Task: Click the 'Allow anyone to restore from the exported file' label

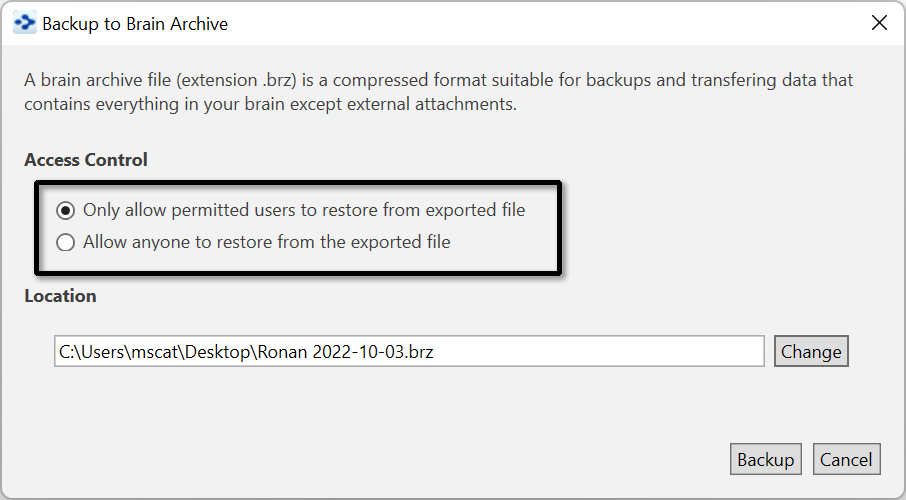Action: pos(267,242)
